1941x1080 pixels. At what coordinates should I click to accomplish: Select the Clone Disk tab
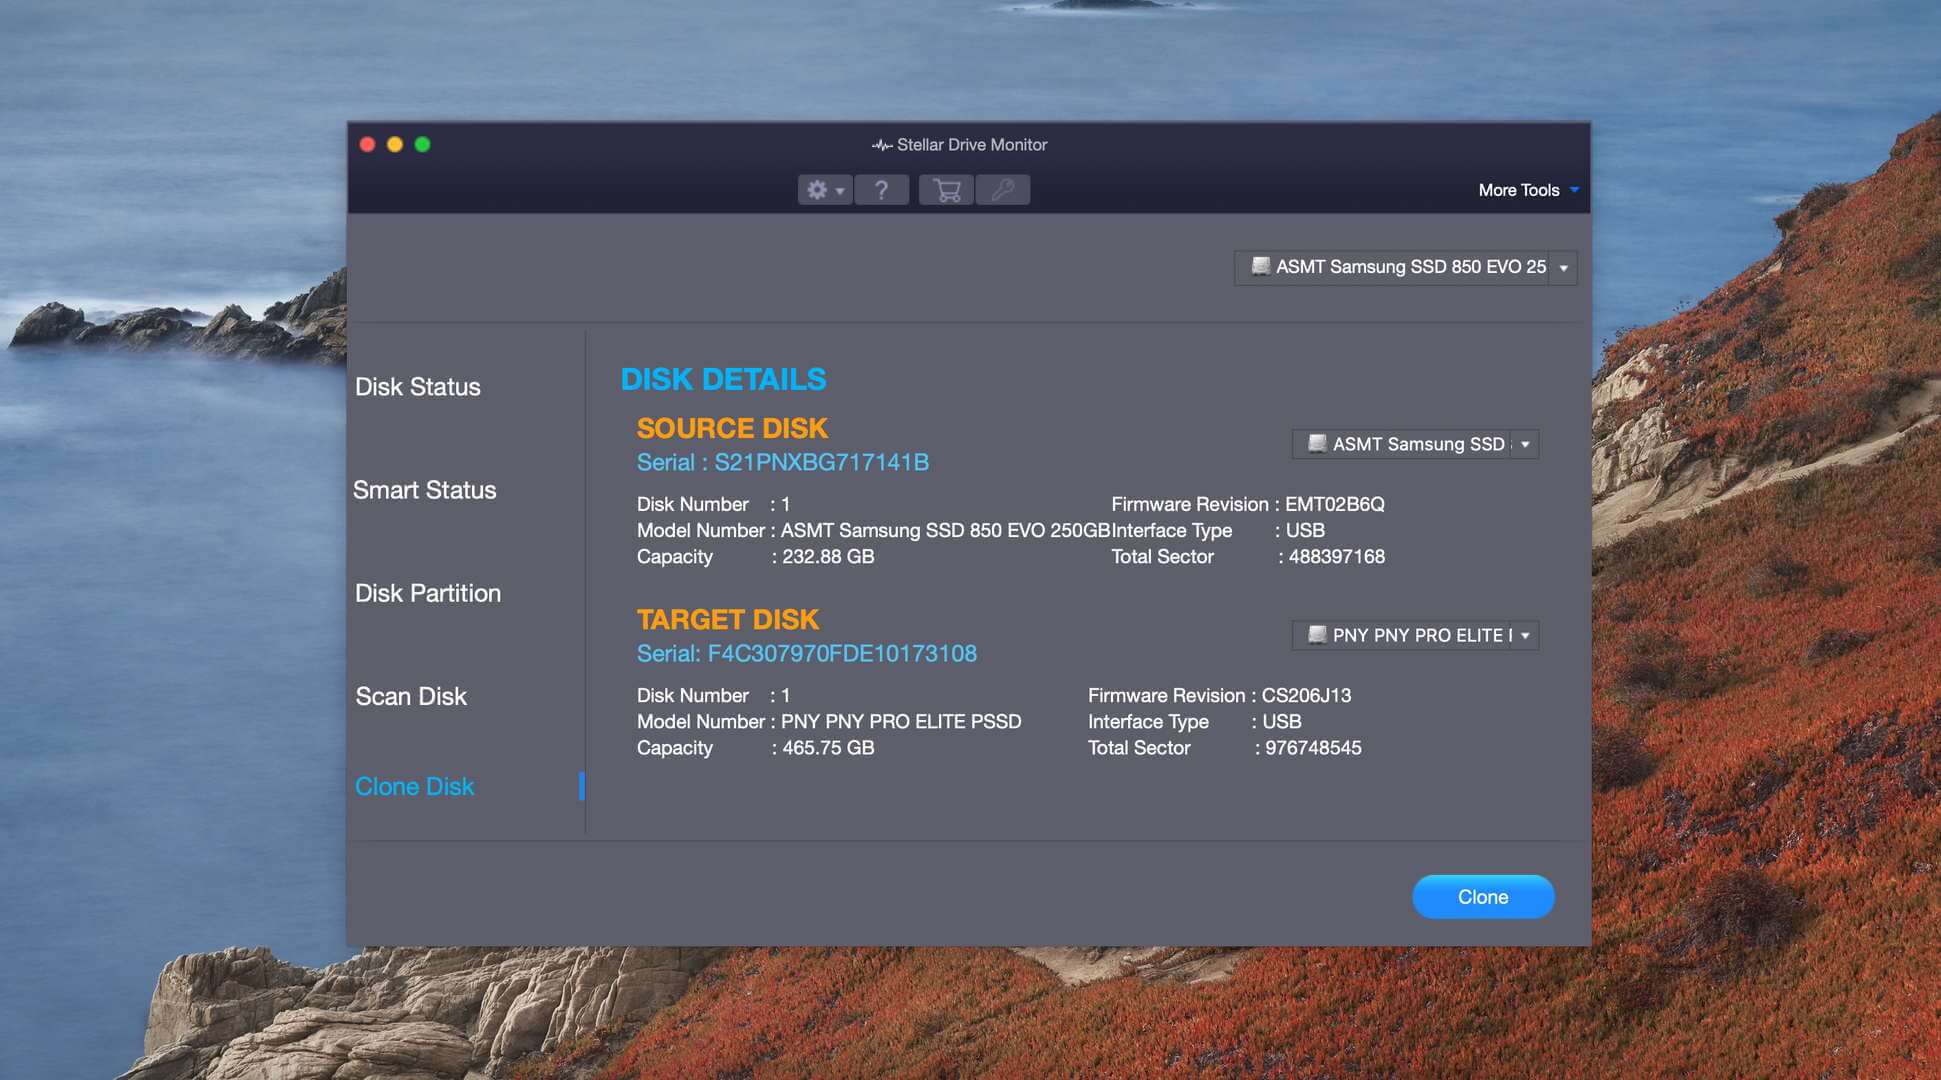414,787
